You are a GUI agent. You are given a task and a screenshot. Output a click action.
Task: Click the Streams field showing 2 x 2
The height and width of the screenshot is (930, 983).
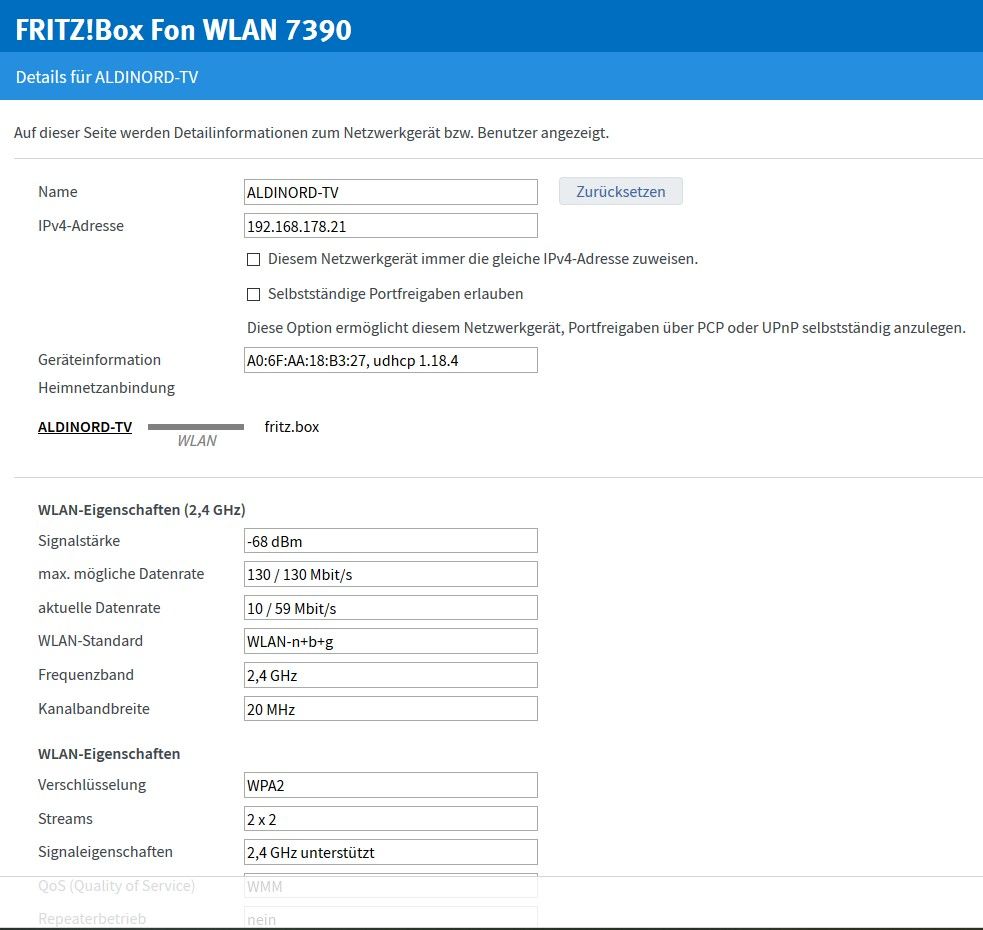tap(390, 819)
